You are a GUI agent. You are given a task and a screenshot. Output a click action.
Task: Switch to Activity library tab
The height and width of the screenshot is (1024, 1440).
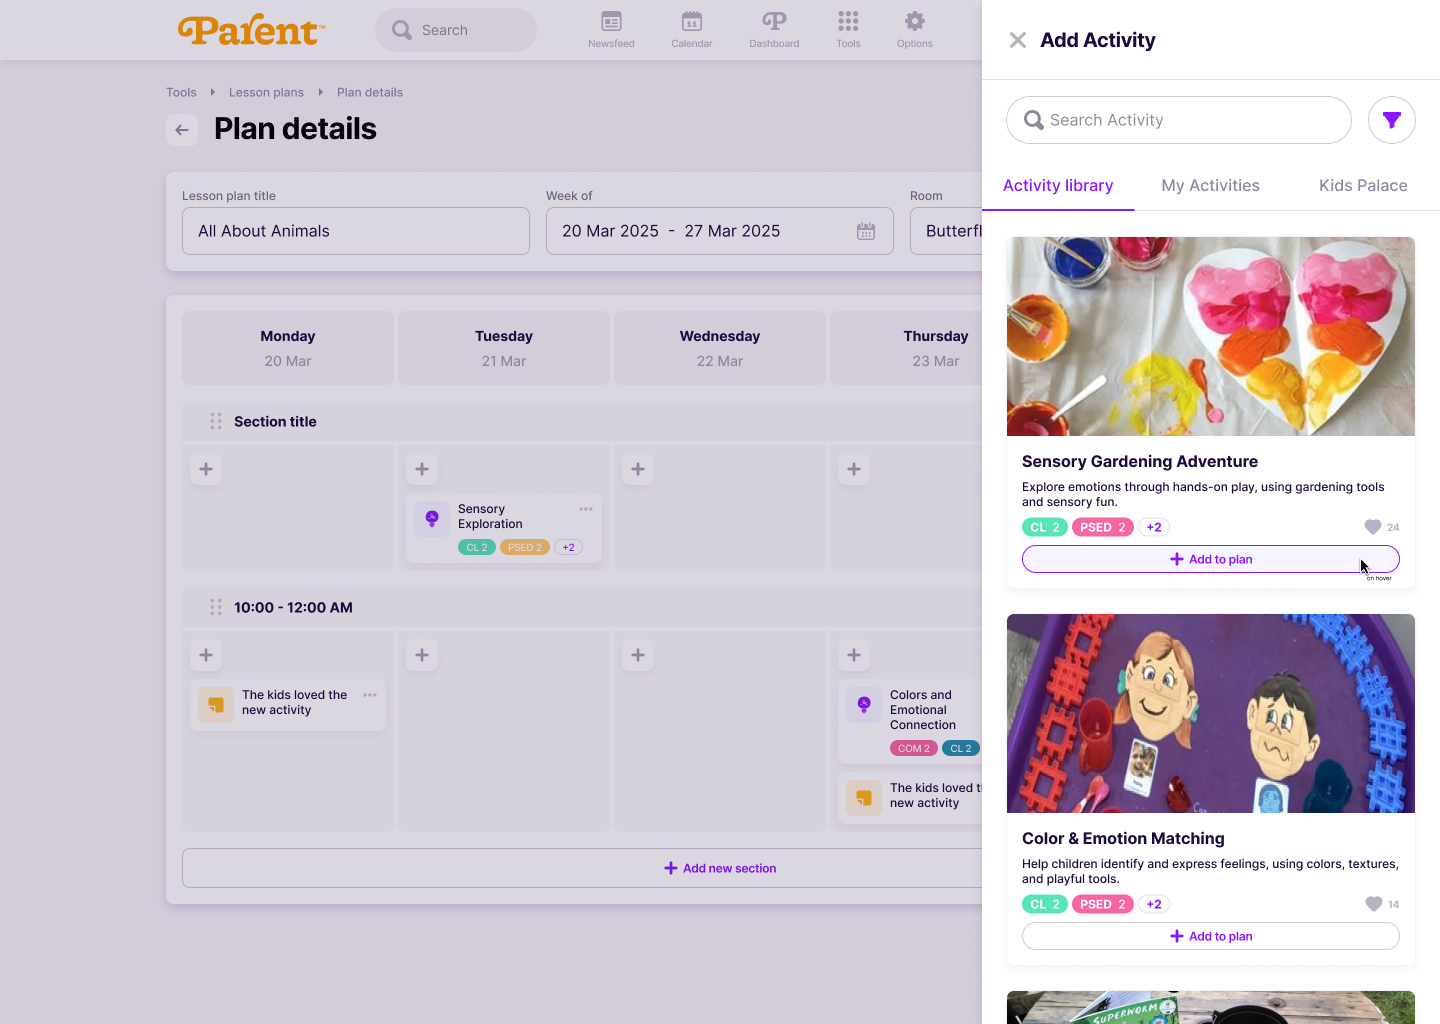point(1058,186)
